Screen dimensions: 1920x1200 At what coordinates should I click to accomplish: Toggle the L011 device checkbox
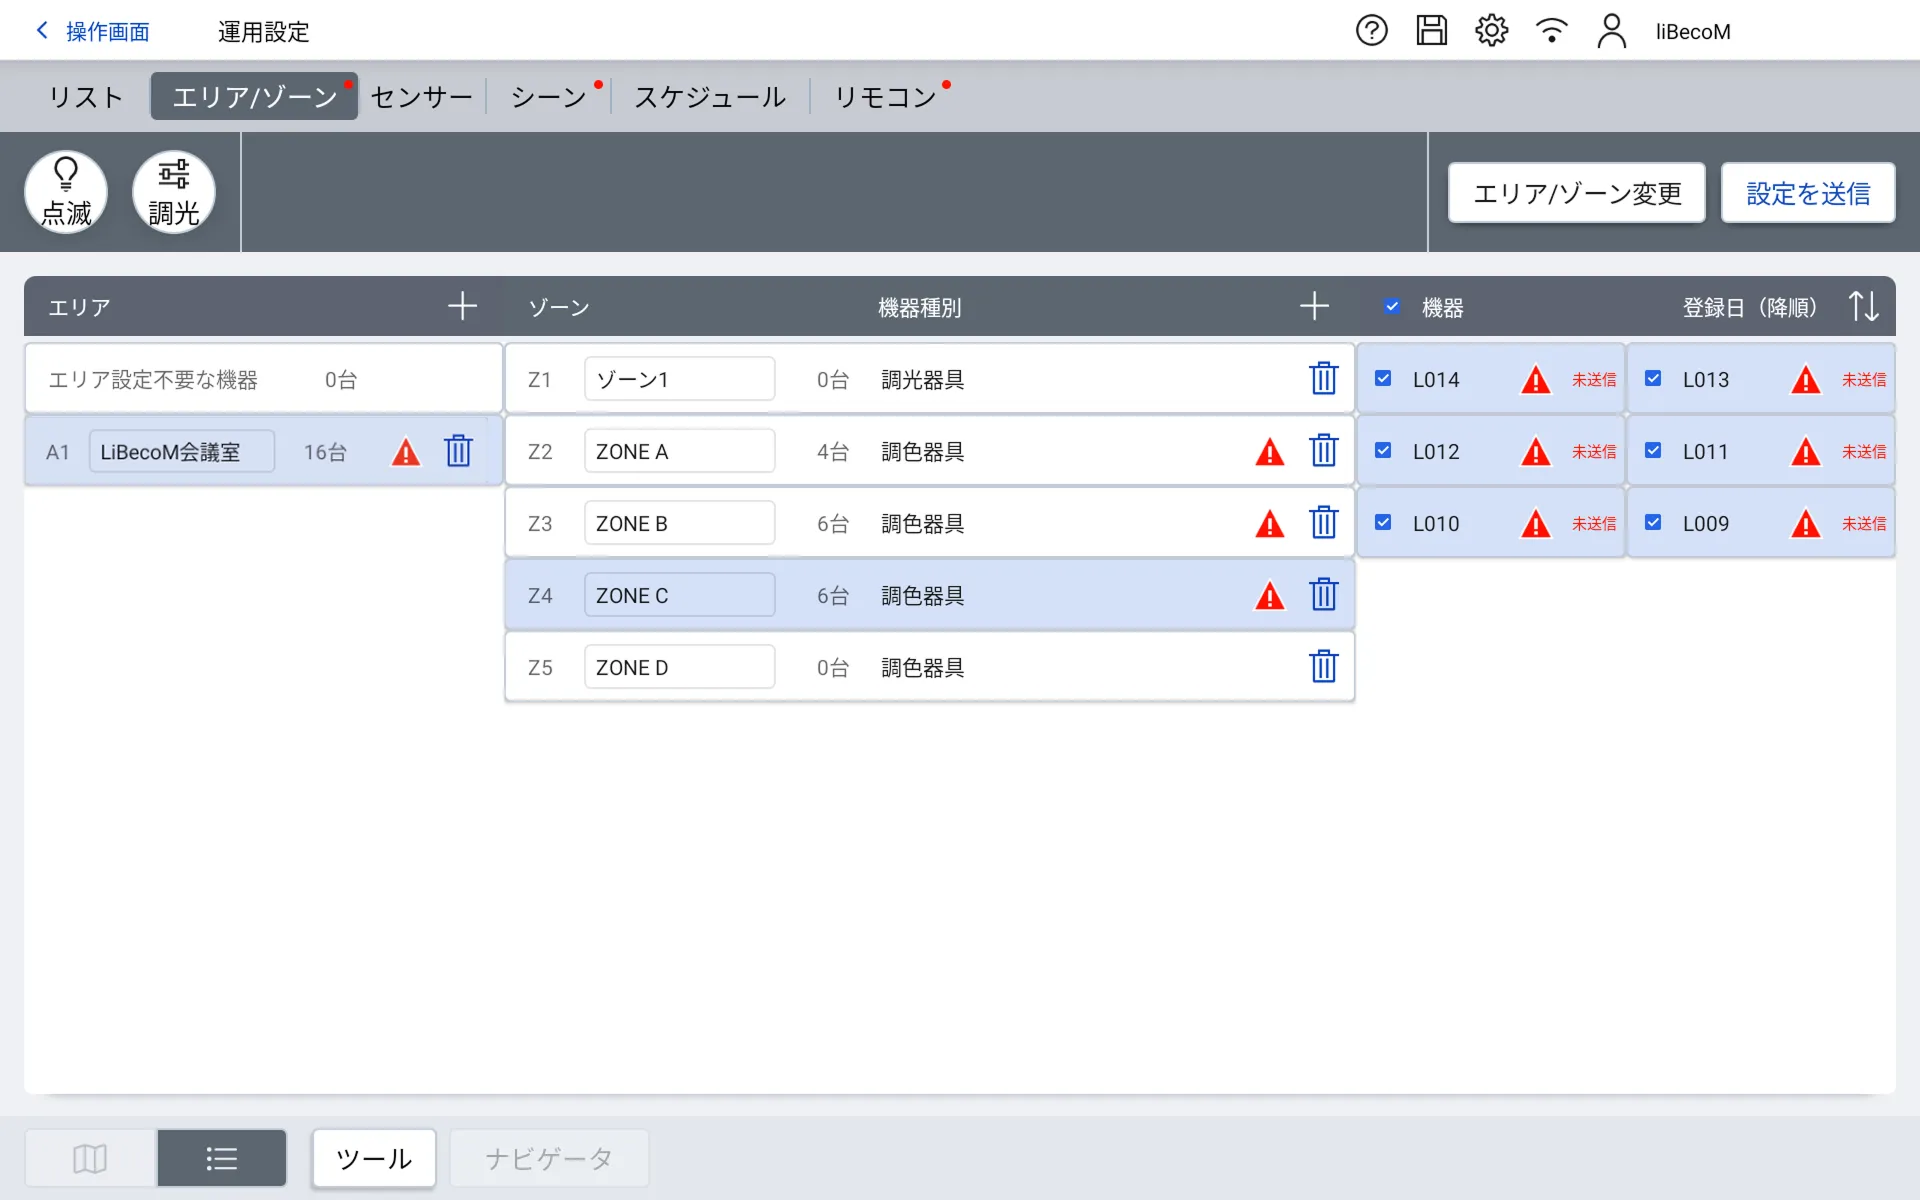click(x=1653, y=451)
